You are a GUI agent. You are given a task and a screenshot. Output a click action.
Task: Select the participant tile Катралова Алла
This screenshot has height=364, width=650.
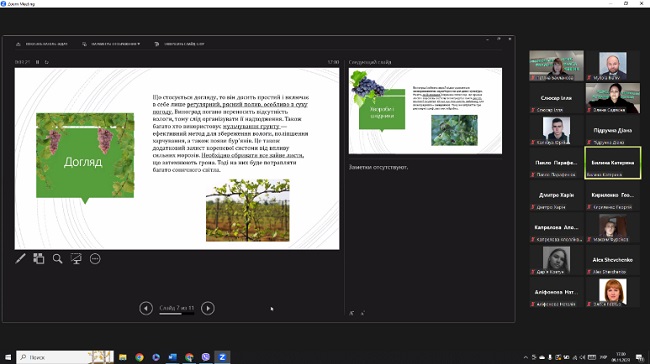556,228
